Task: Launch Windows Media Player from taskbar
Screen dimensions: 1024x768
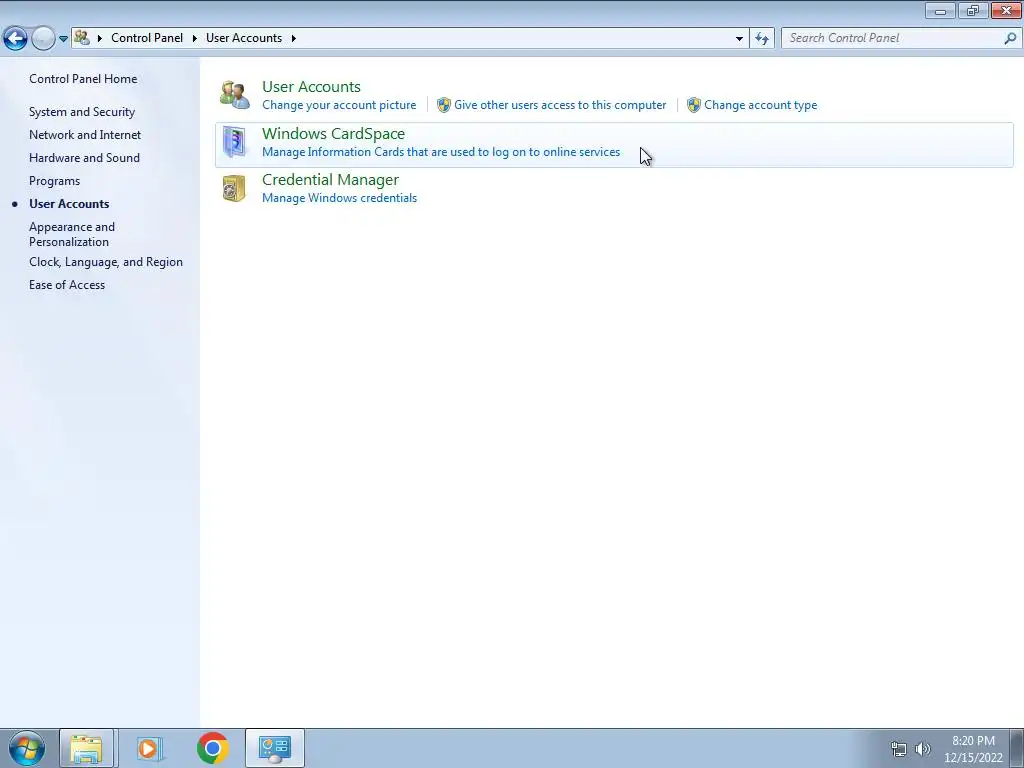Action: [149, 748]
